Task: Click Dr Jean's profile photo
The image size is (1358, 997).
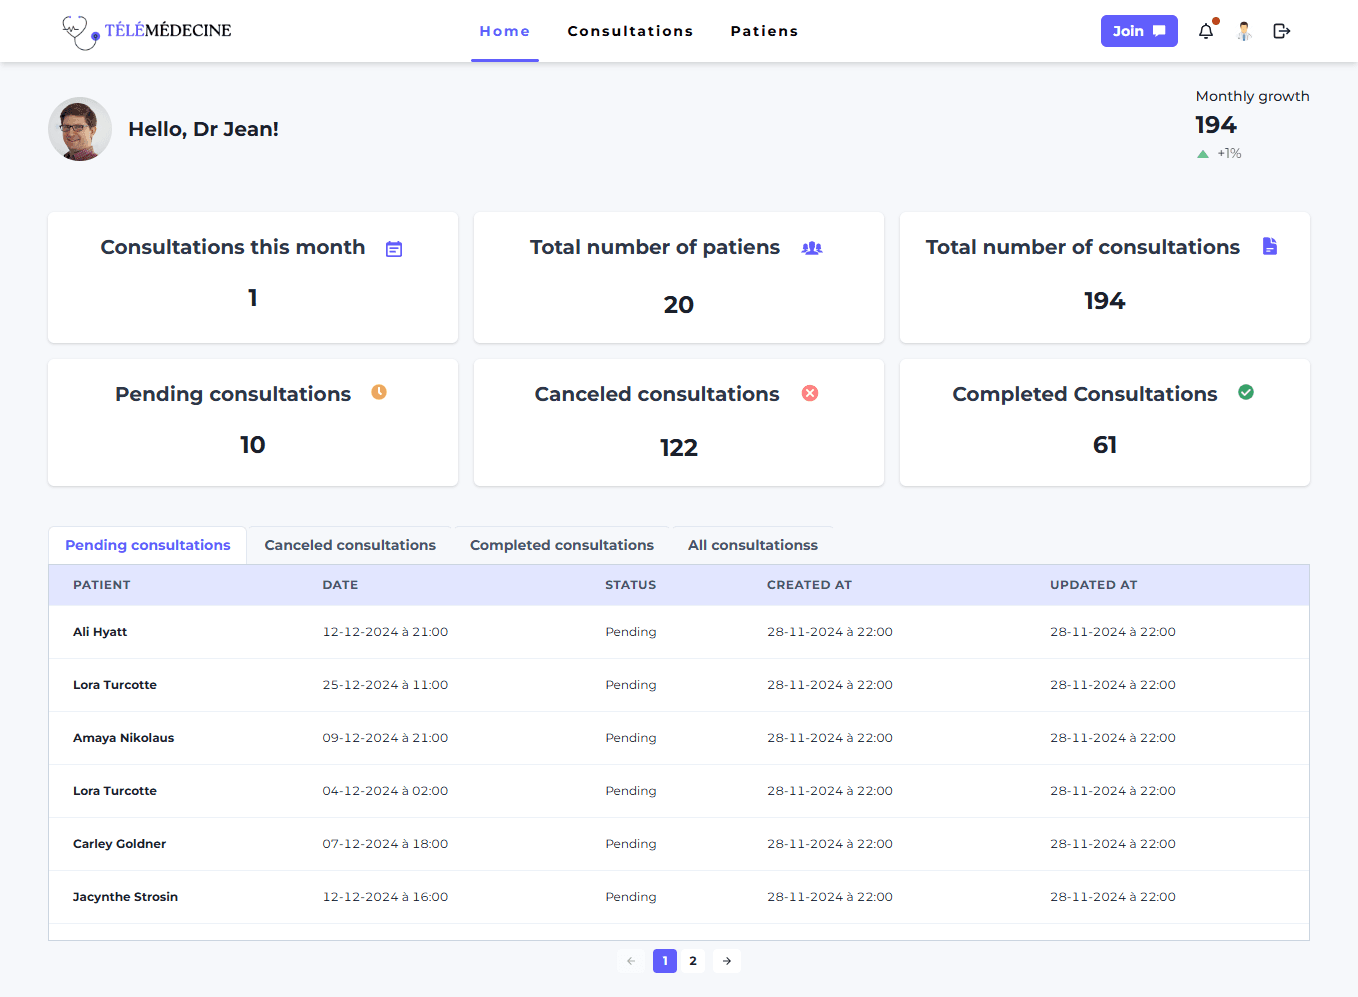Action: point(80,129)
